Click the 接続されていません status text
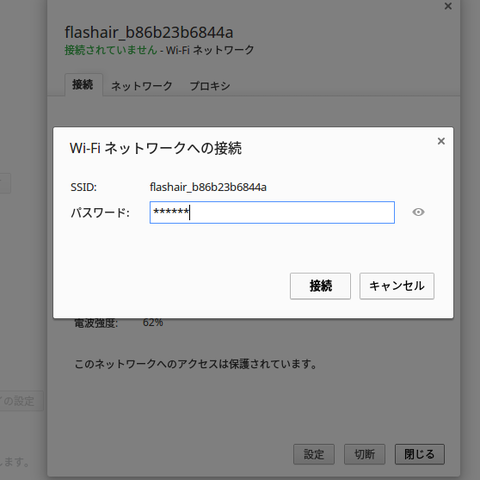This screenshot has height=480, width=480. pos(111,50)
